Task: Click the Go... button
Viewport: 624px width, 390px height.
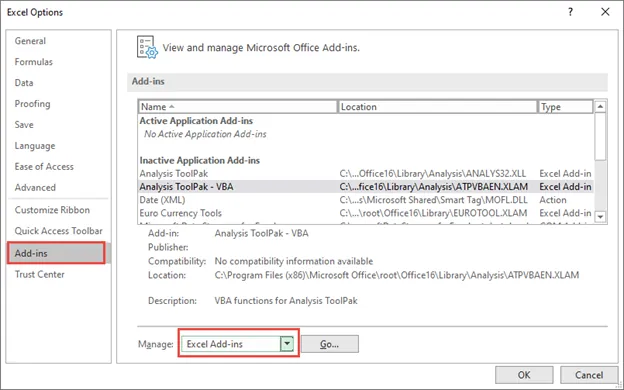Action: click(330, 344)
